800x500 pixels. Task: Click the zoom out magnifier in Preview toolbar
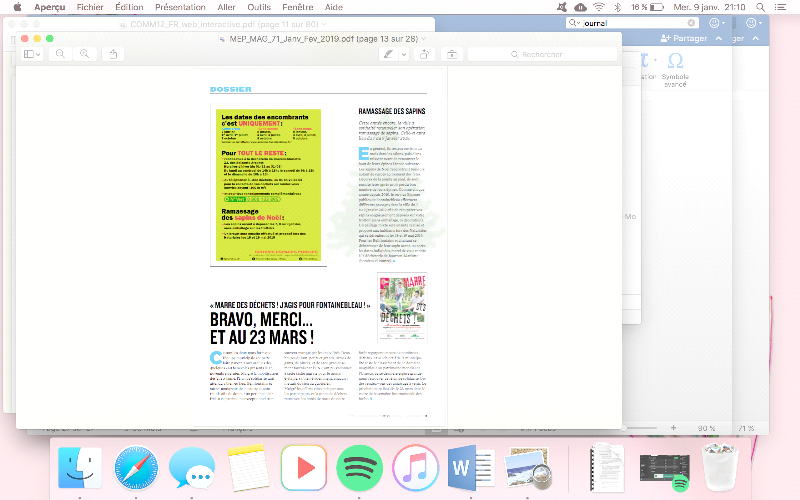pyautogui.click(x=60, y=54)
